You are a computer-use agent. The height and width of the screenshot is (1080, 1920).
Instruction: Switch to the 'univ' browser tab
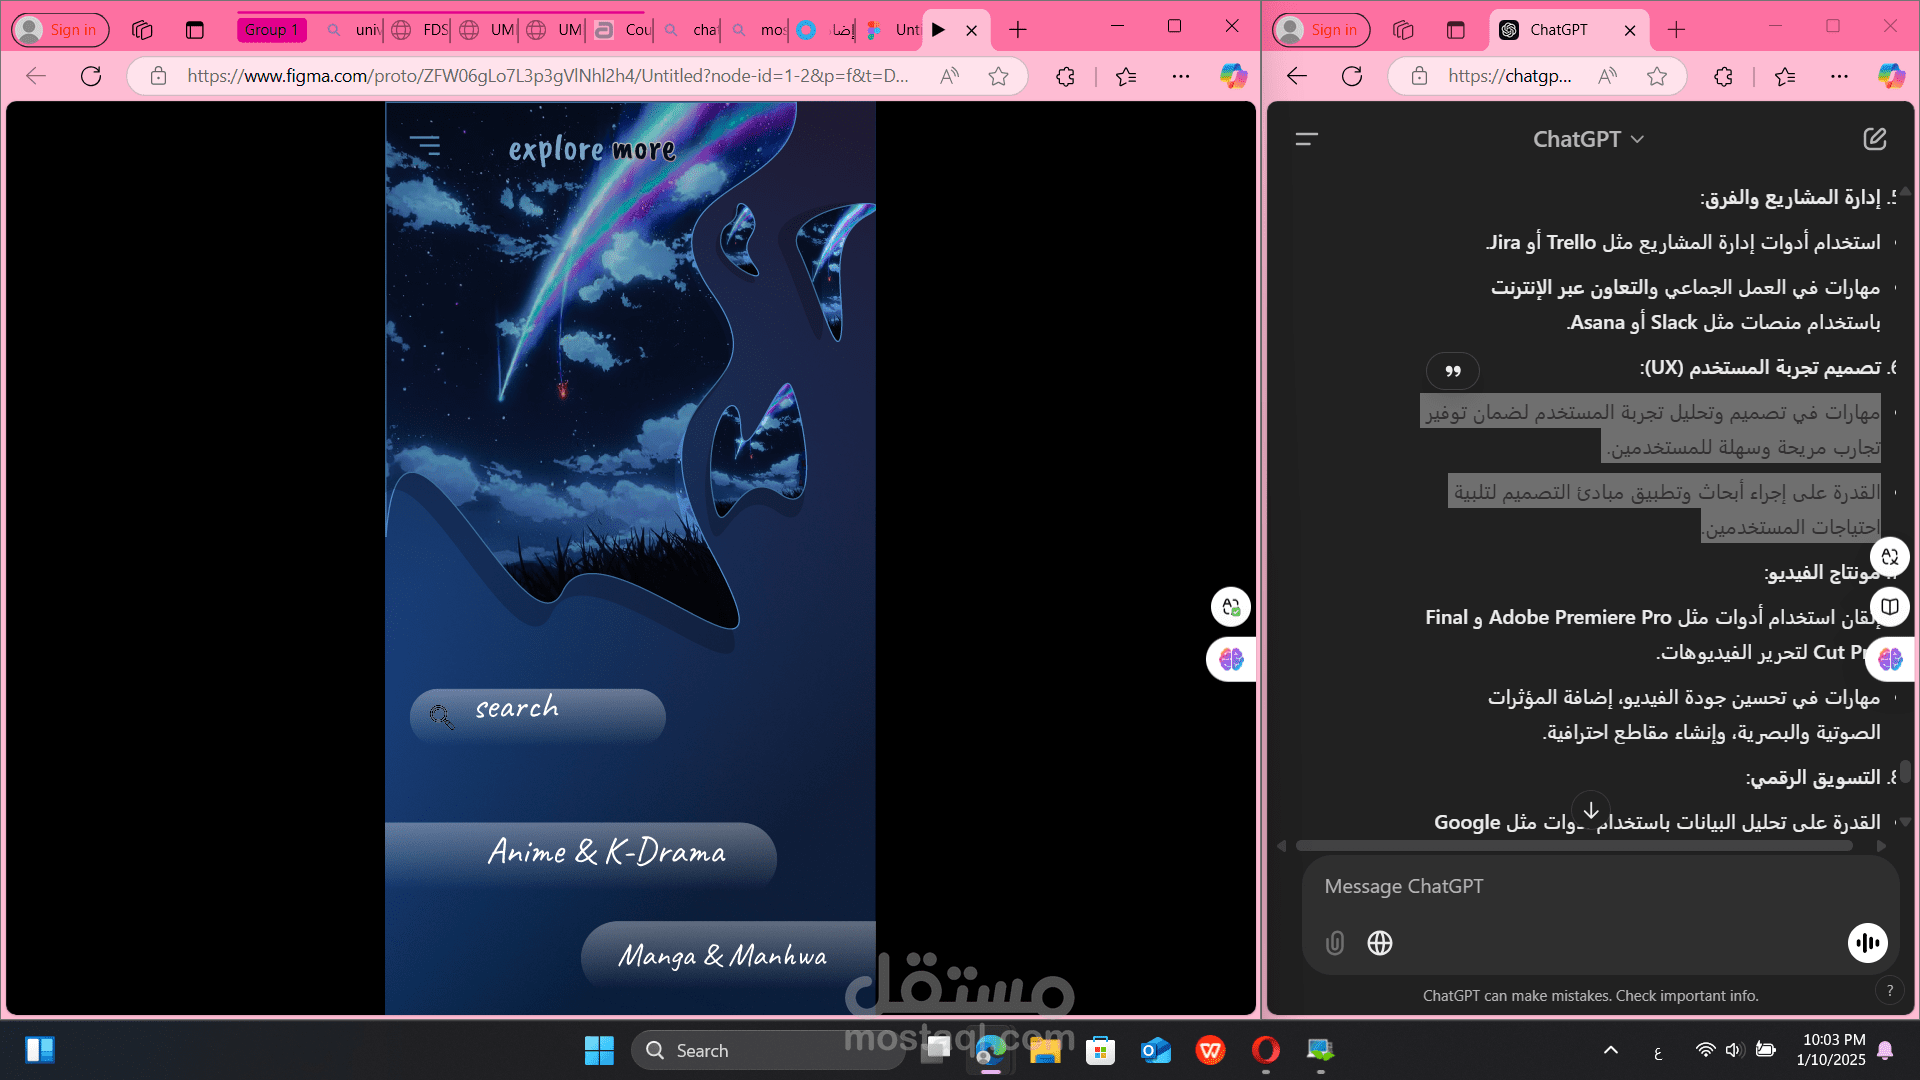coord(355,30)
